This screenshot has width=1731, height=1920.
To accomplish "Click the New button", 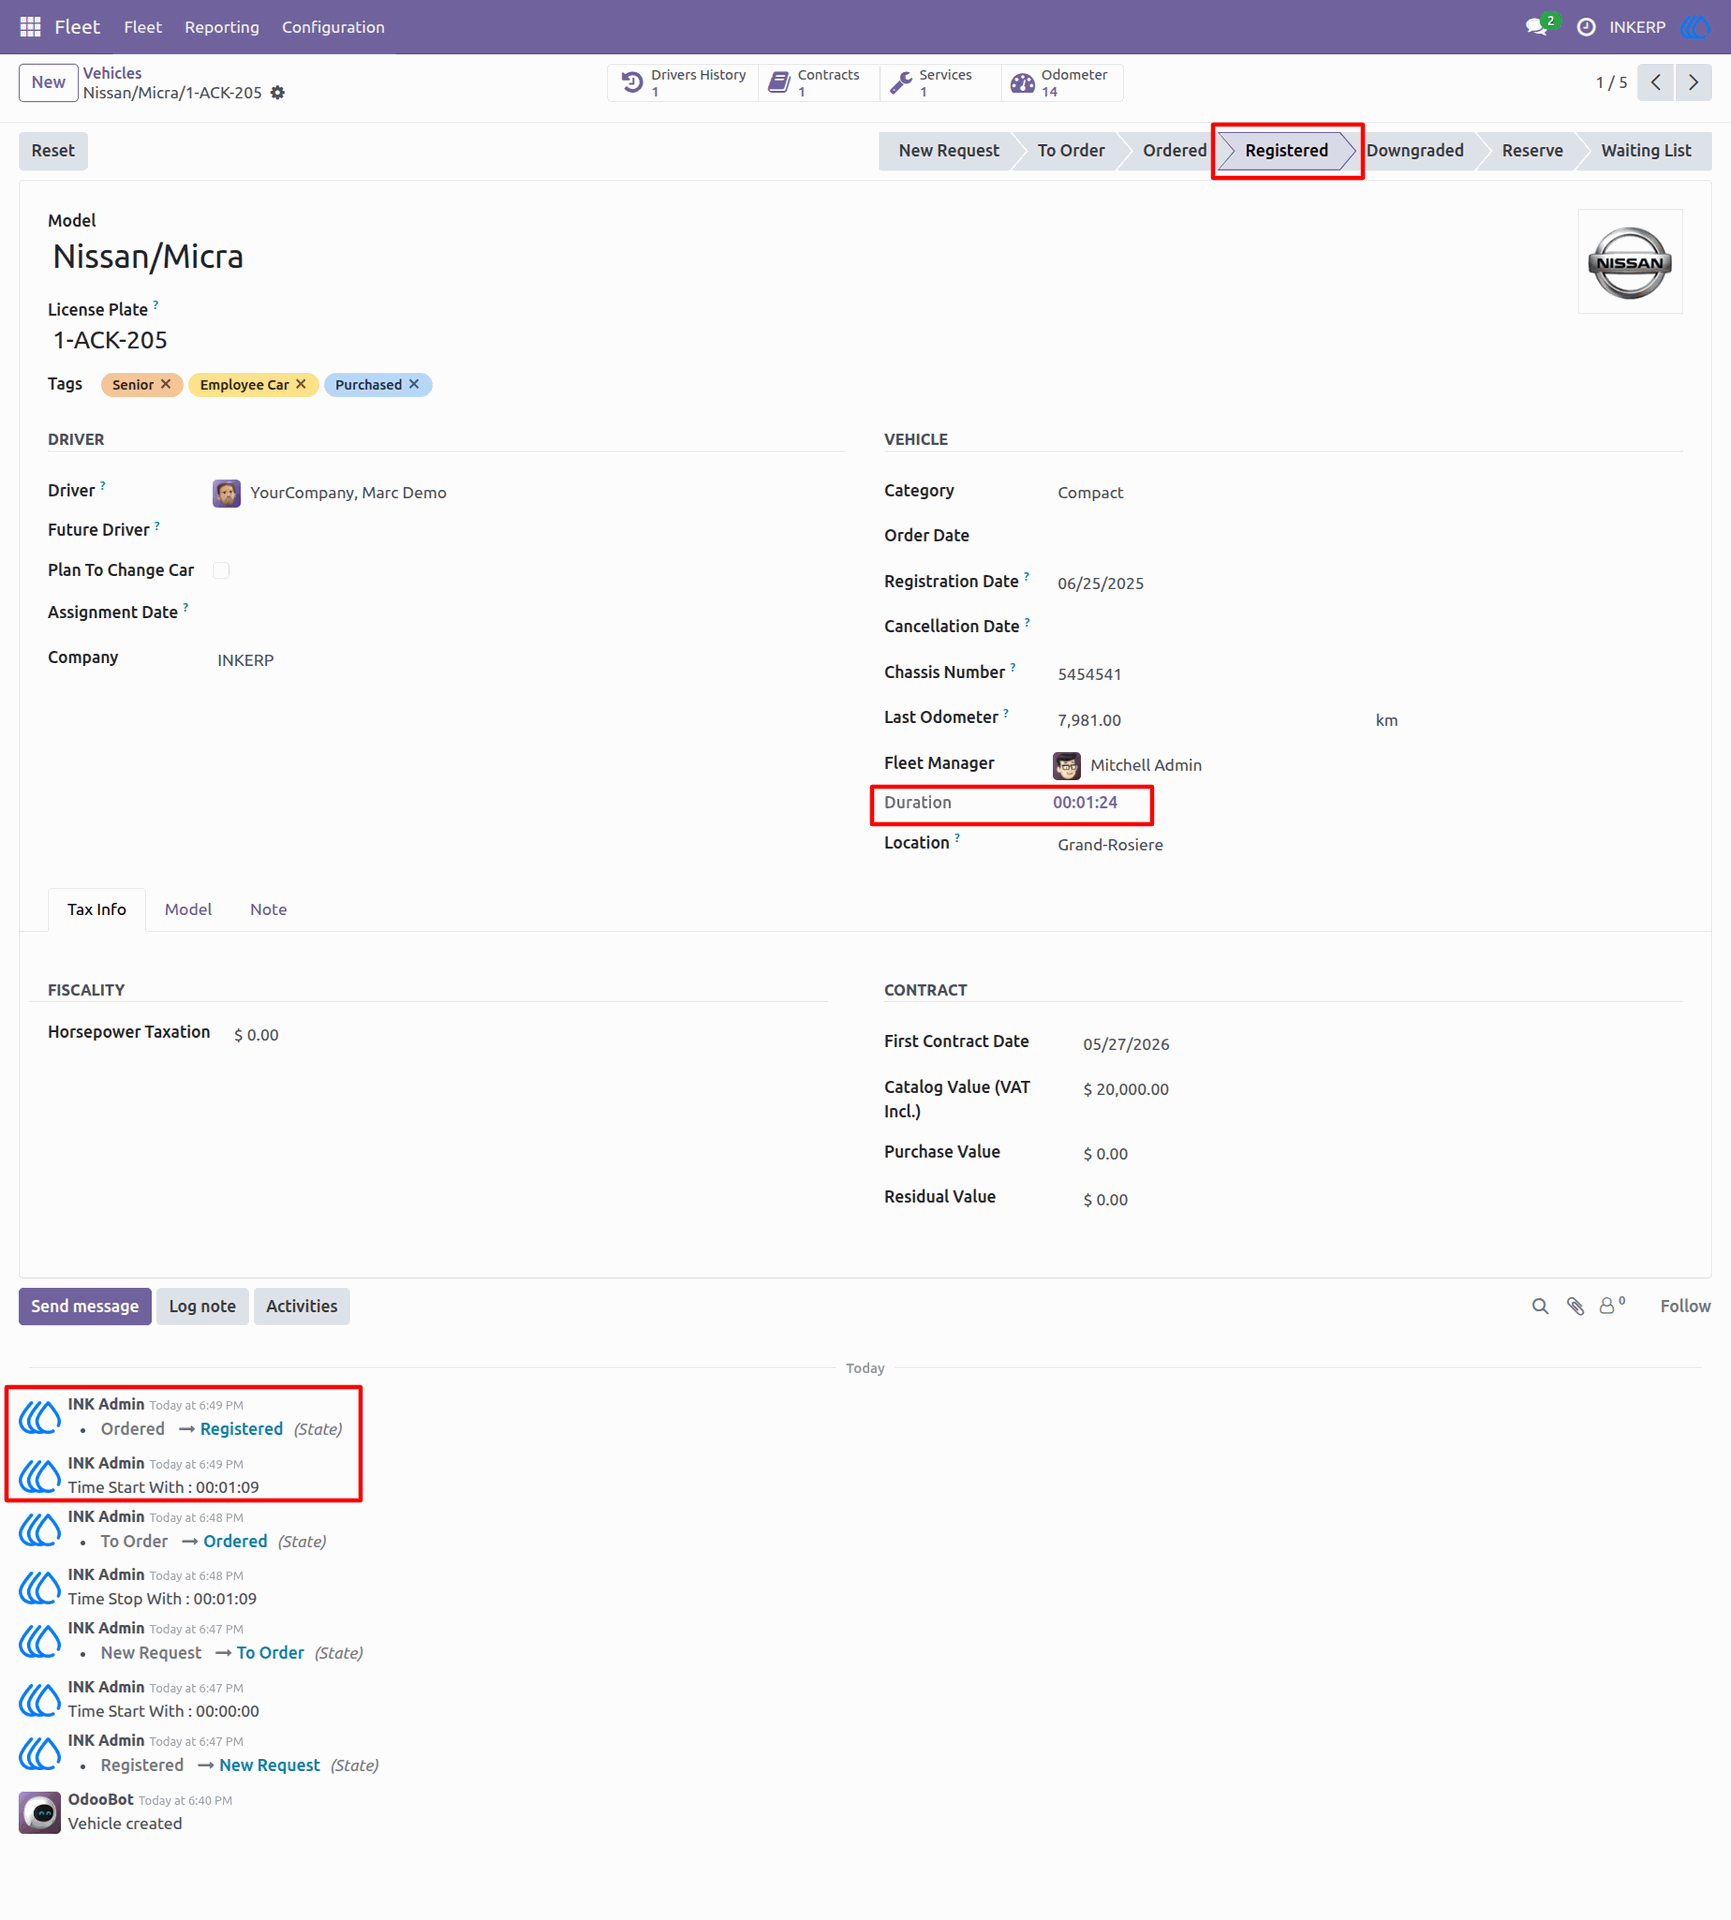I will (48, 82).
